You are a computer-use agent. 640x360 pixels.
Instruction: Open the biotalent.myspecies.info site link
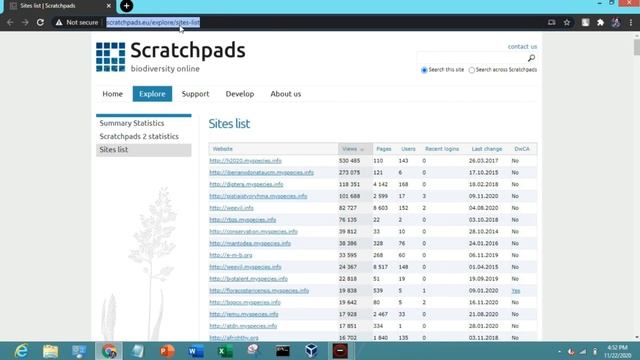[249, 279]
